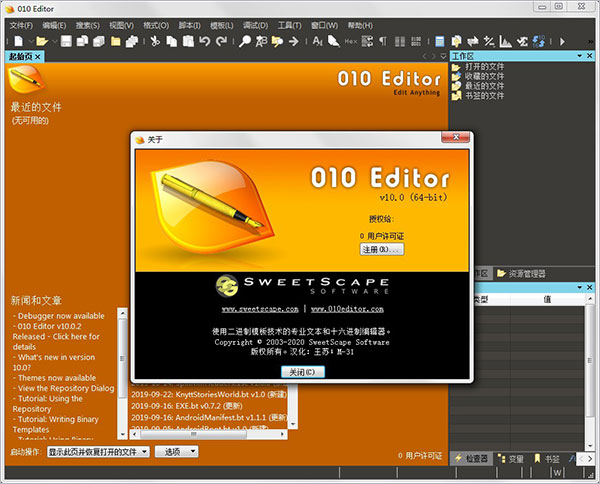The width and height of the screenshot is (600, 484).
Task: Expand the New file dropdown arrow
Action: 30,41
